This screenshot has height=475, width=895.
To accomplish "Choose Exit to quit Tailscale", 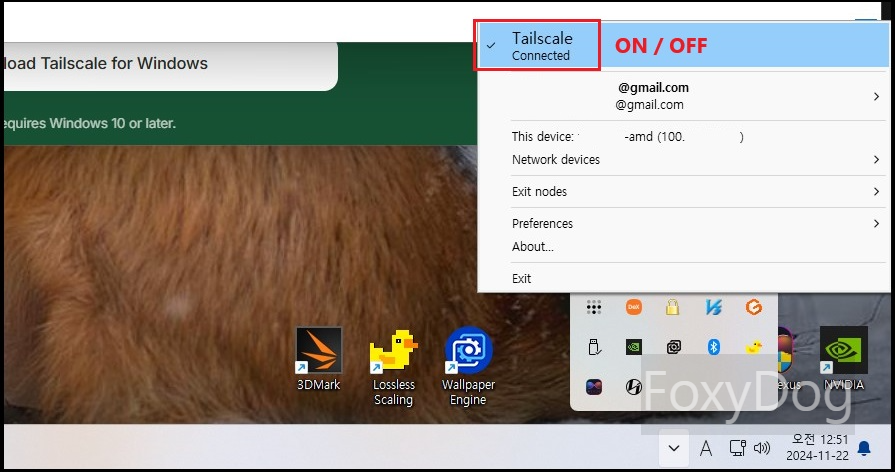I will pos(683,279).
